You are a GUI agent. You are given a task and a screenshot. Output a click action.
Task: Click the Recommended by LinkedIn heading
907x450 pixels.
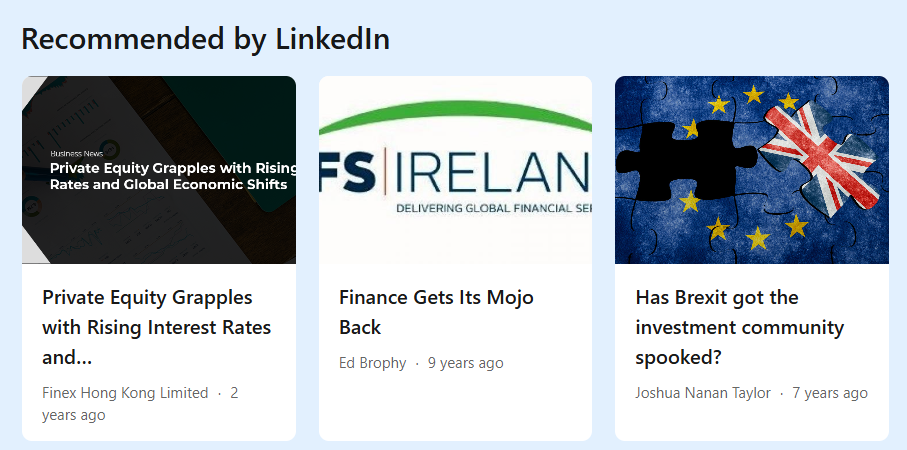pyautogui.click(x=205, y=39)
